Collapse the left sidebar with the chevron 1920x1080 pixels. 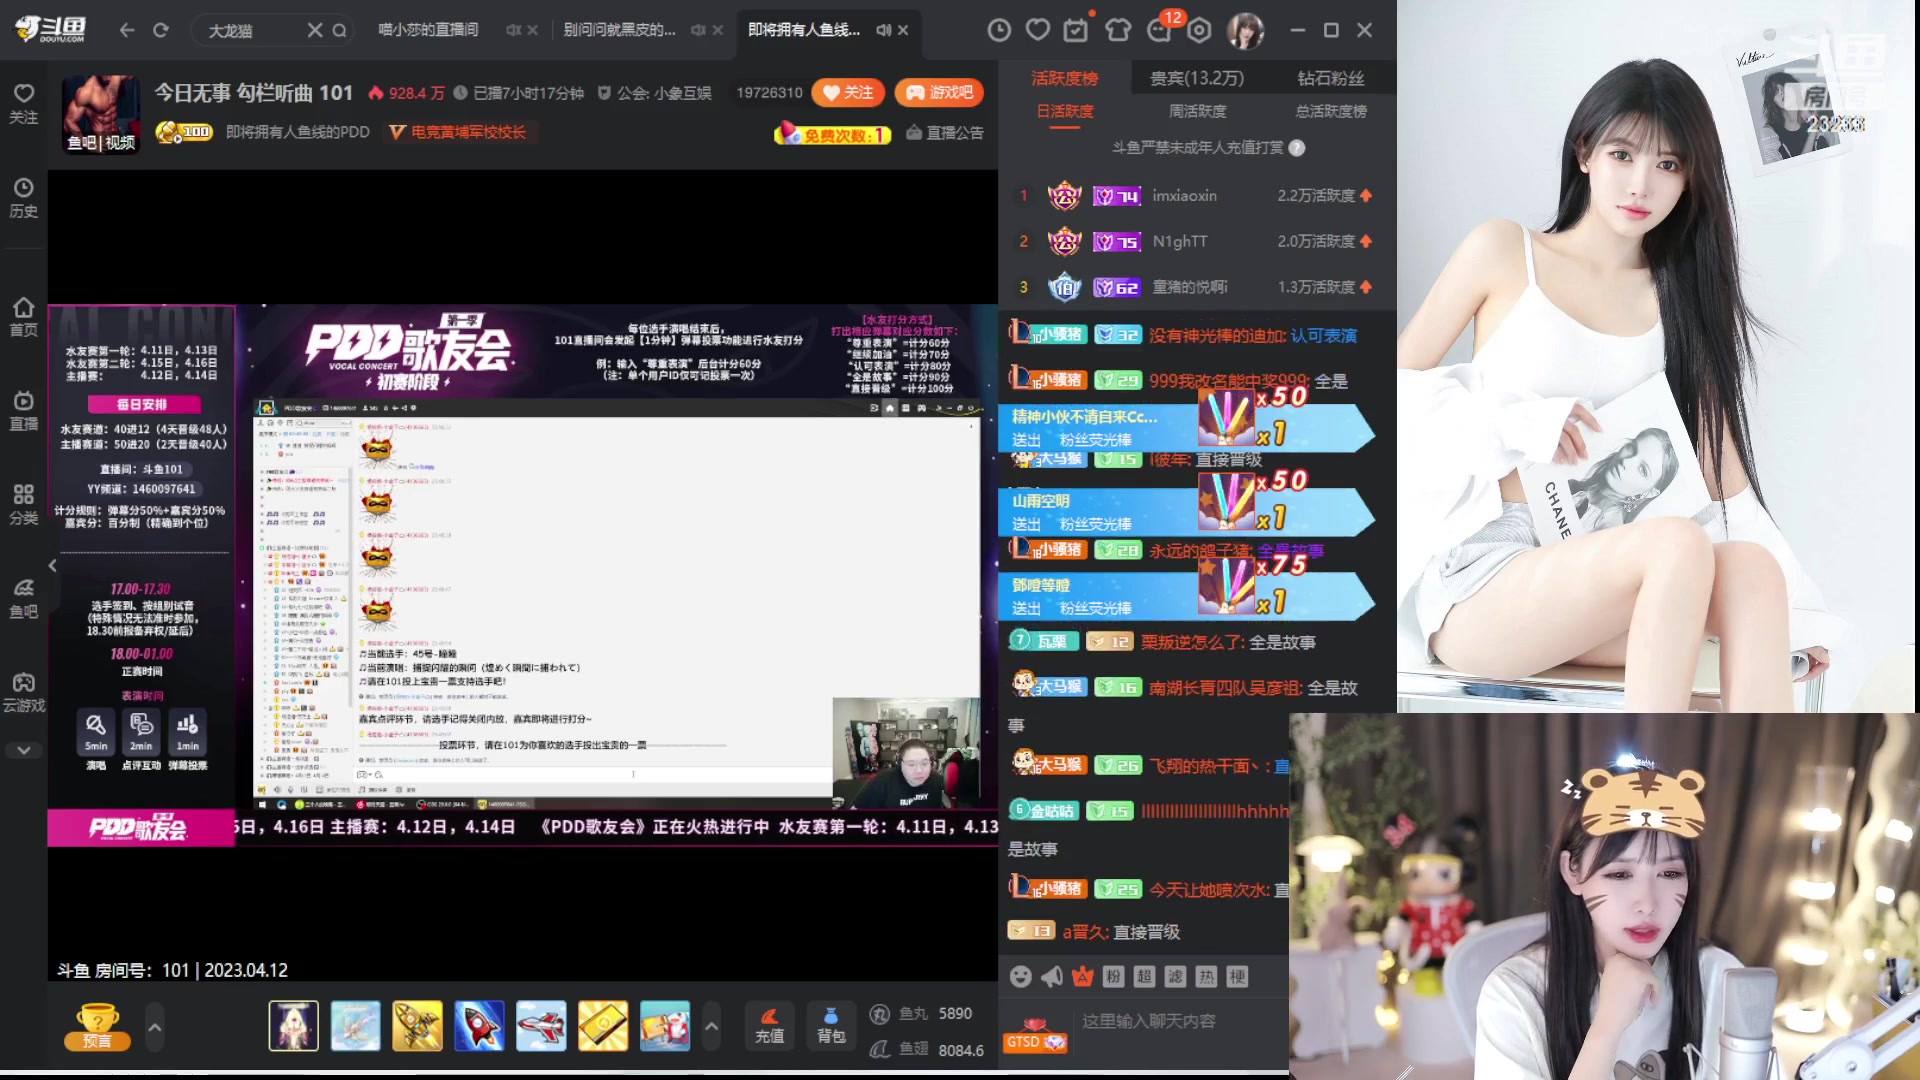pyautogui.click(x=52, y=565)
